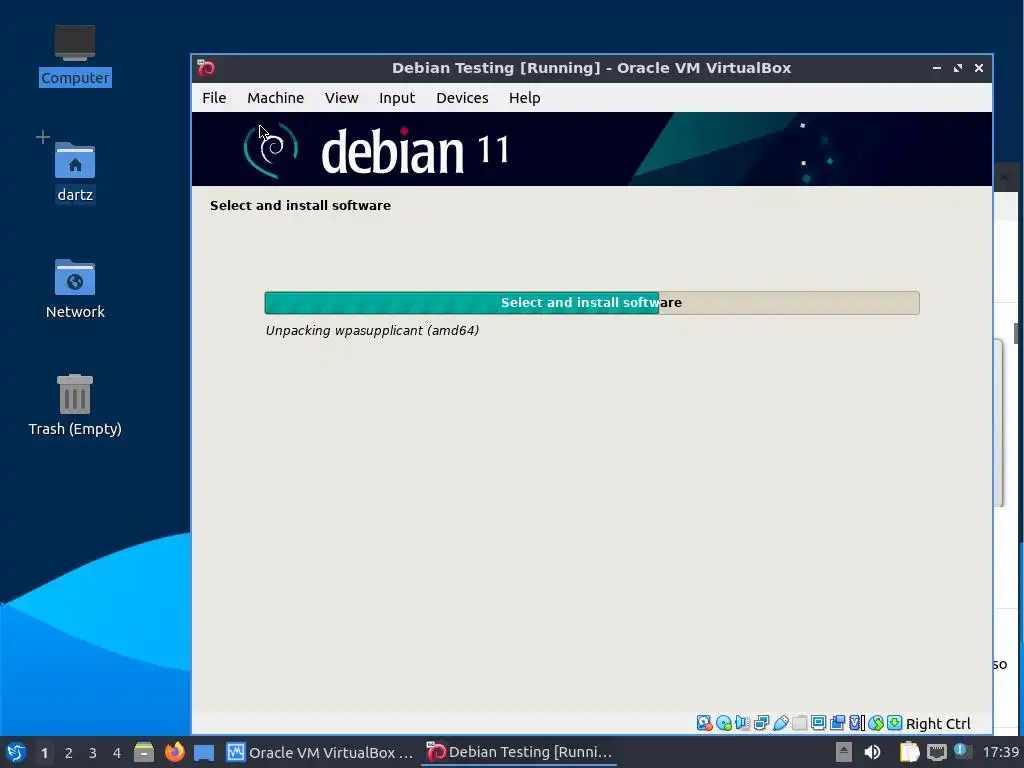Image resolution: width=1024 pixels, height=768 pixels.
Task: Click the CPU virtualization status icon
Action: coord(857,723)
